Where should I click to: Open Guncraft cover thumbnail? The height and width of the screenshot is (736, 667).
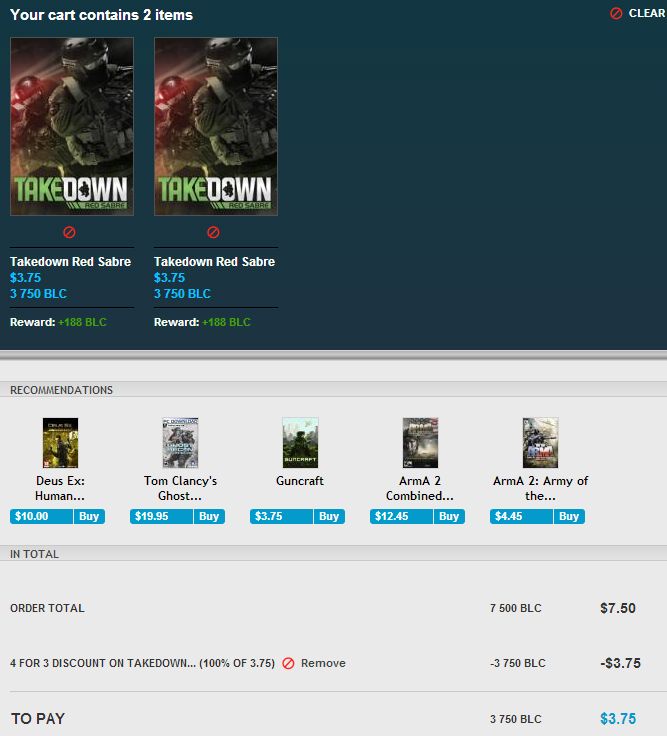(300, 443)
